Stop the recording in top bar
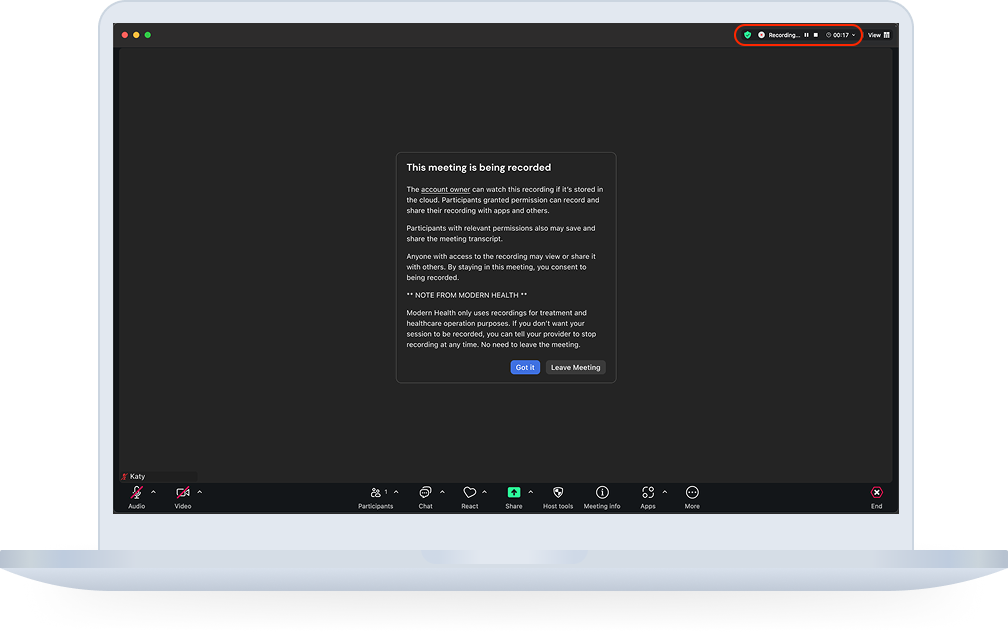The image size is (1008, 635). coord(816,35)
